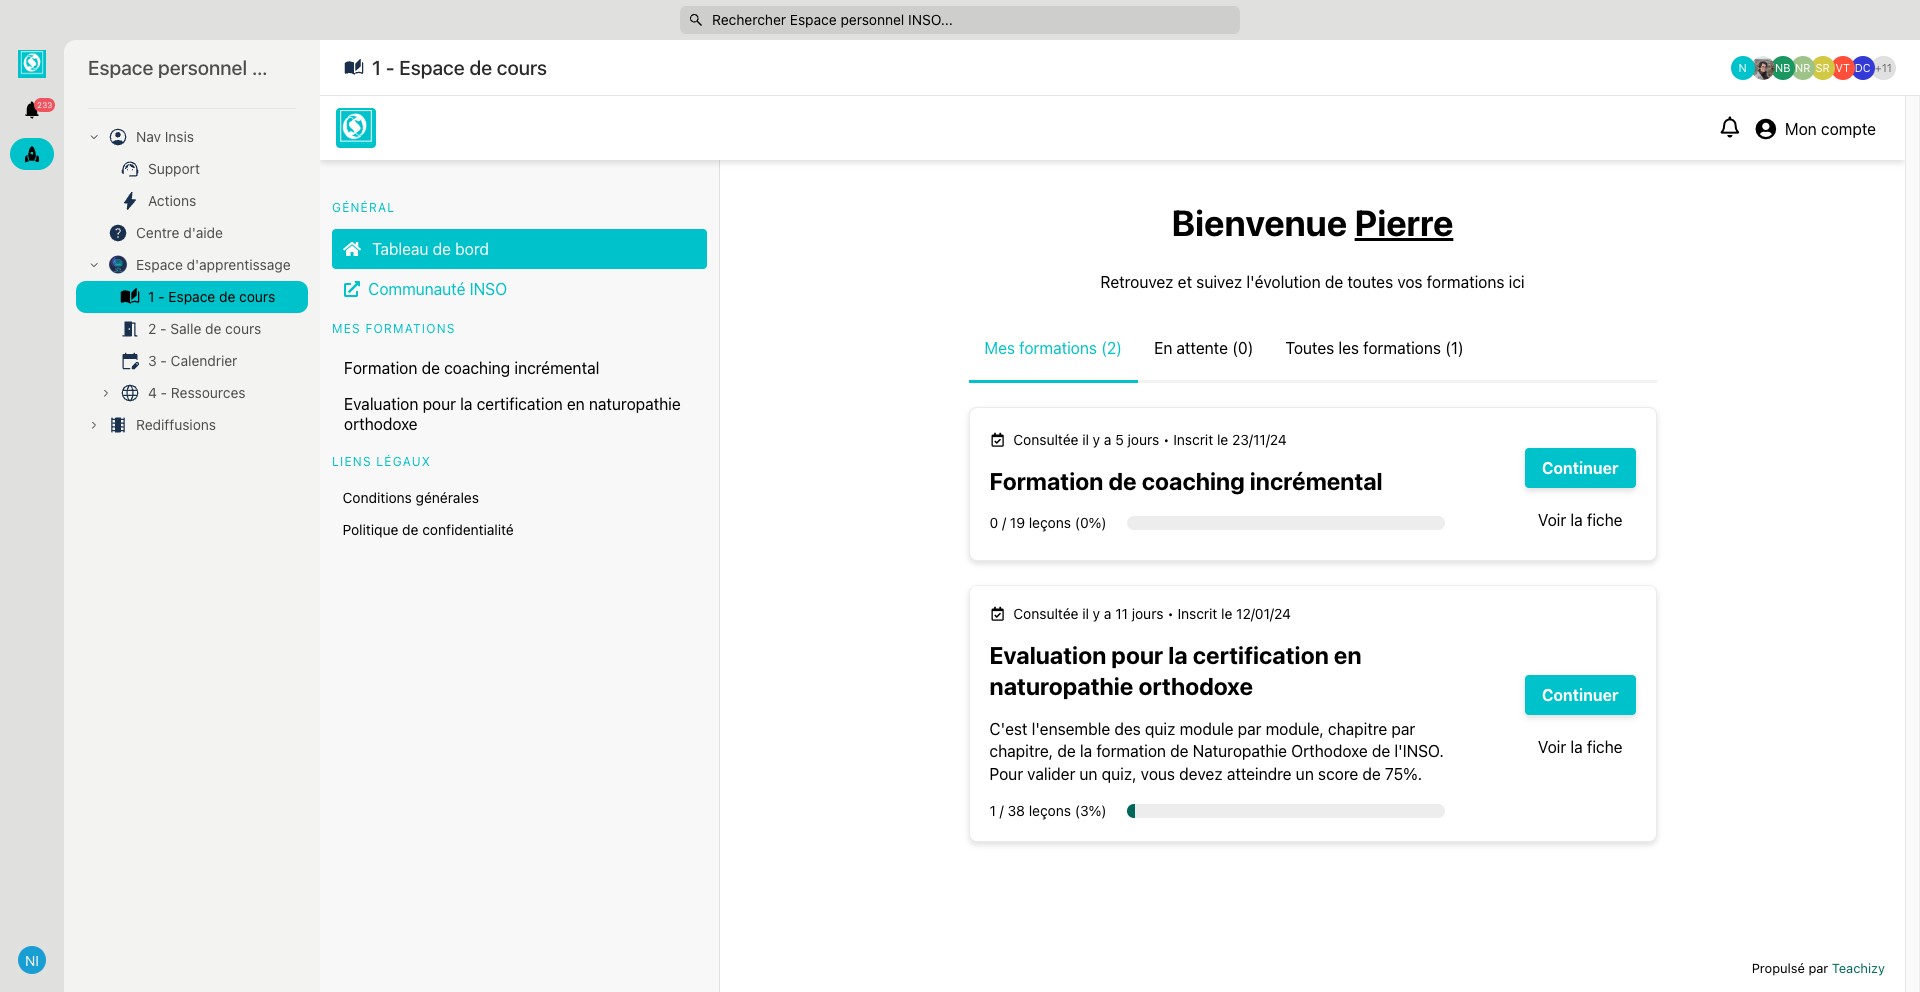Open Evaluation pour la certification sidebar entry
1920x992 pixels.
512,414
